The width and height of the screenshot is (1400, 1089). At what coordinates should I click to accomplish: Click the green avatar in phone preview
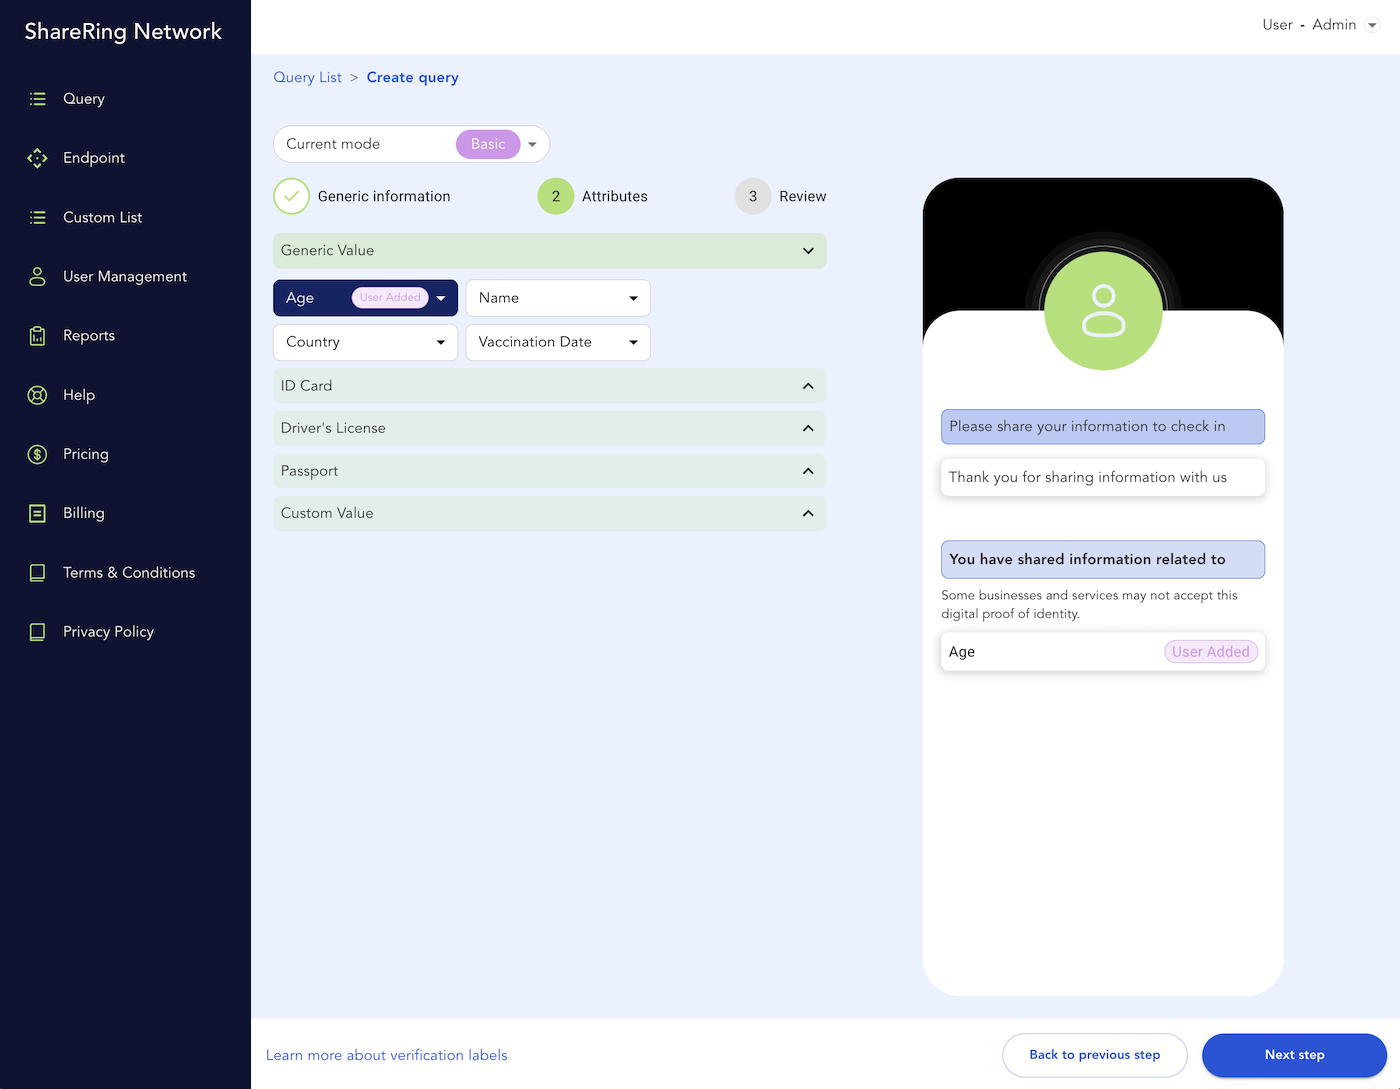tap(1103, 310)
